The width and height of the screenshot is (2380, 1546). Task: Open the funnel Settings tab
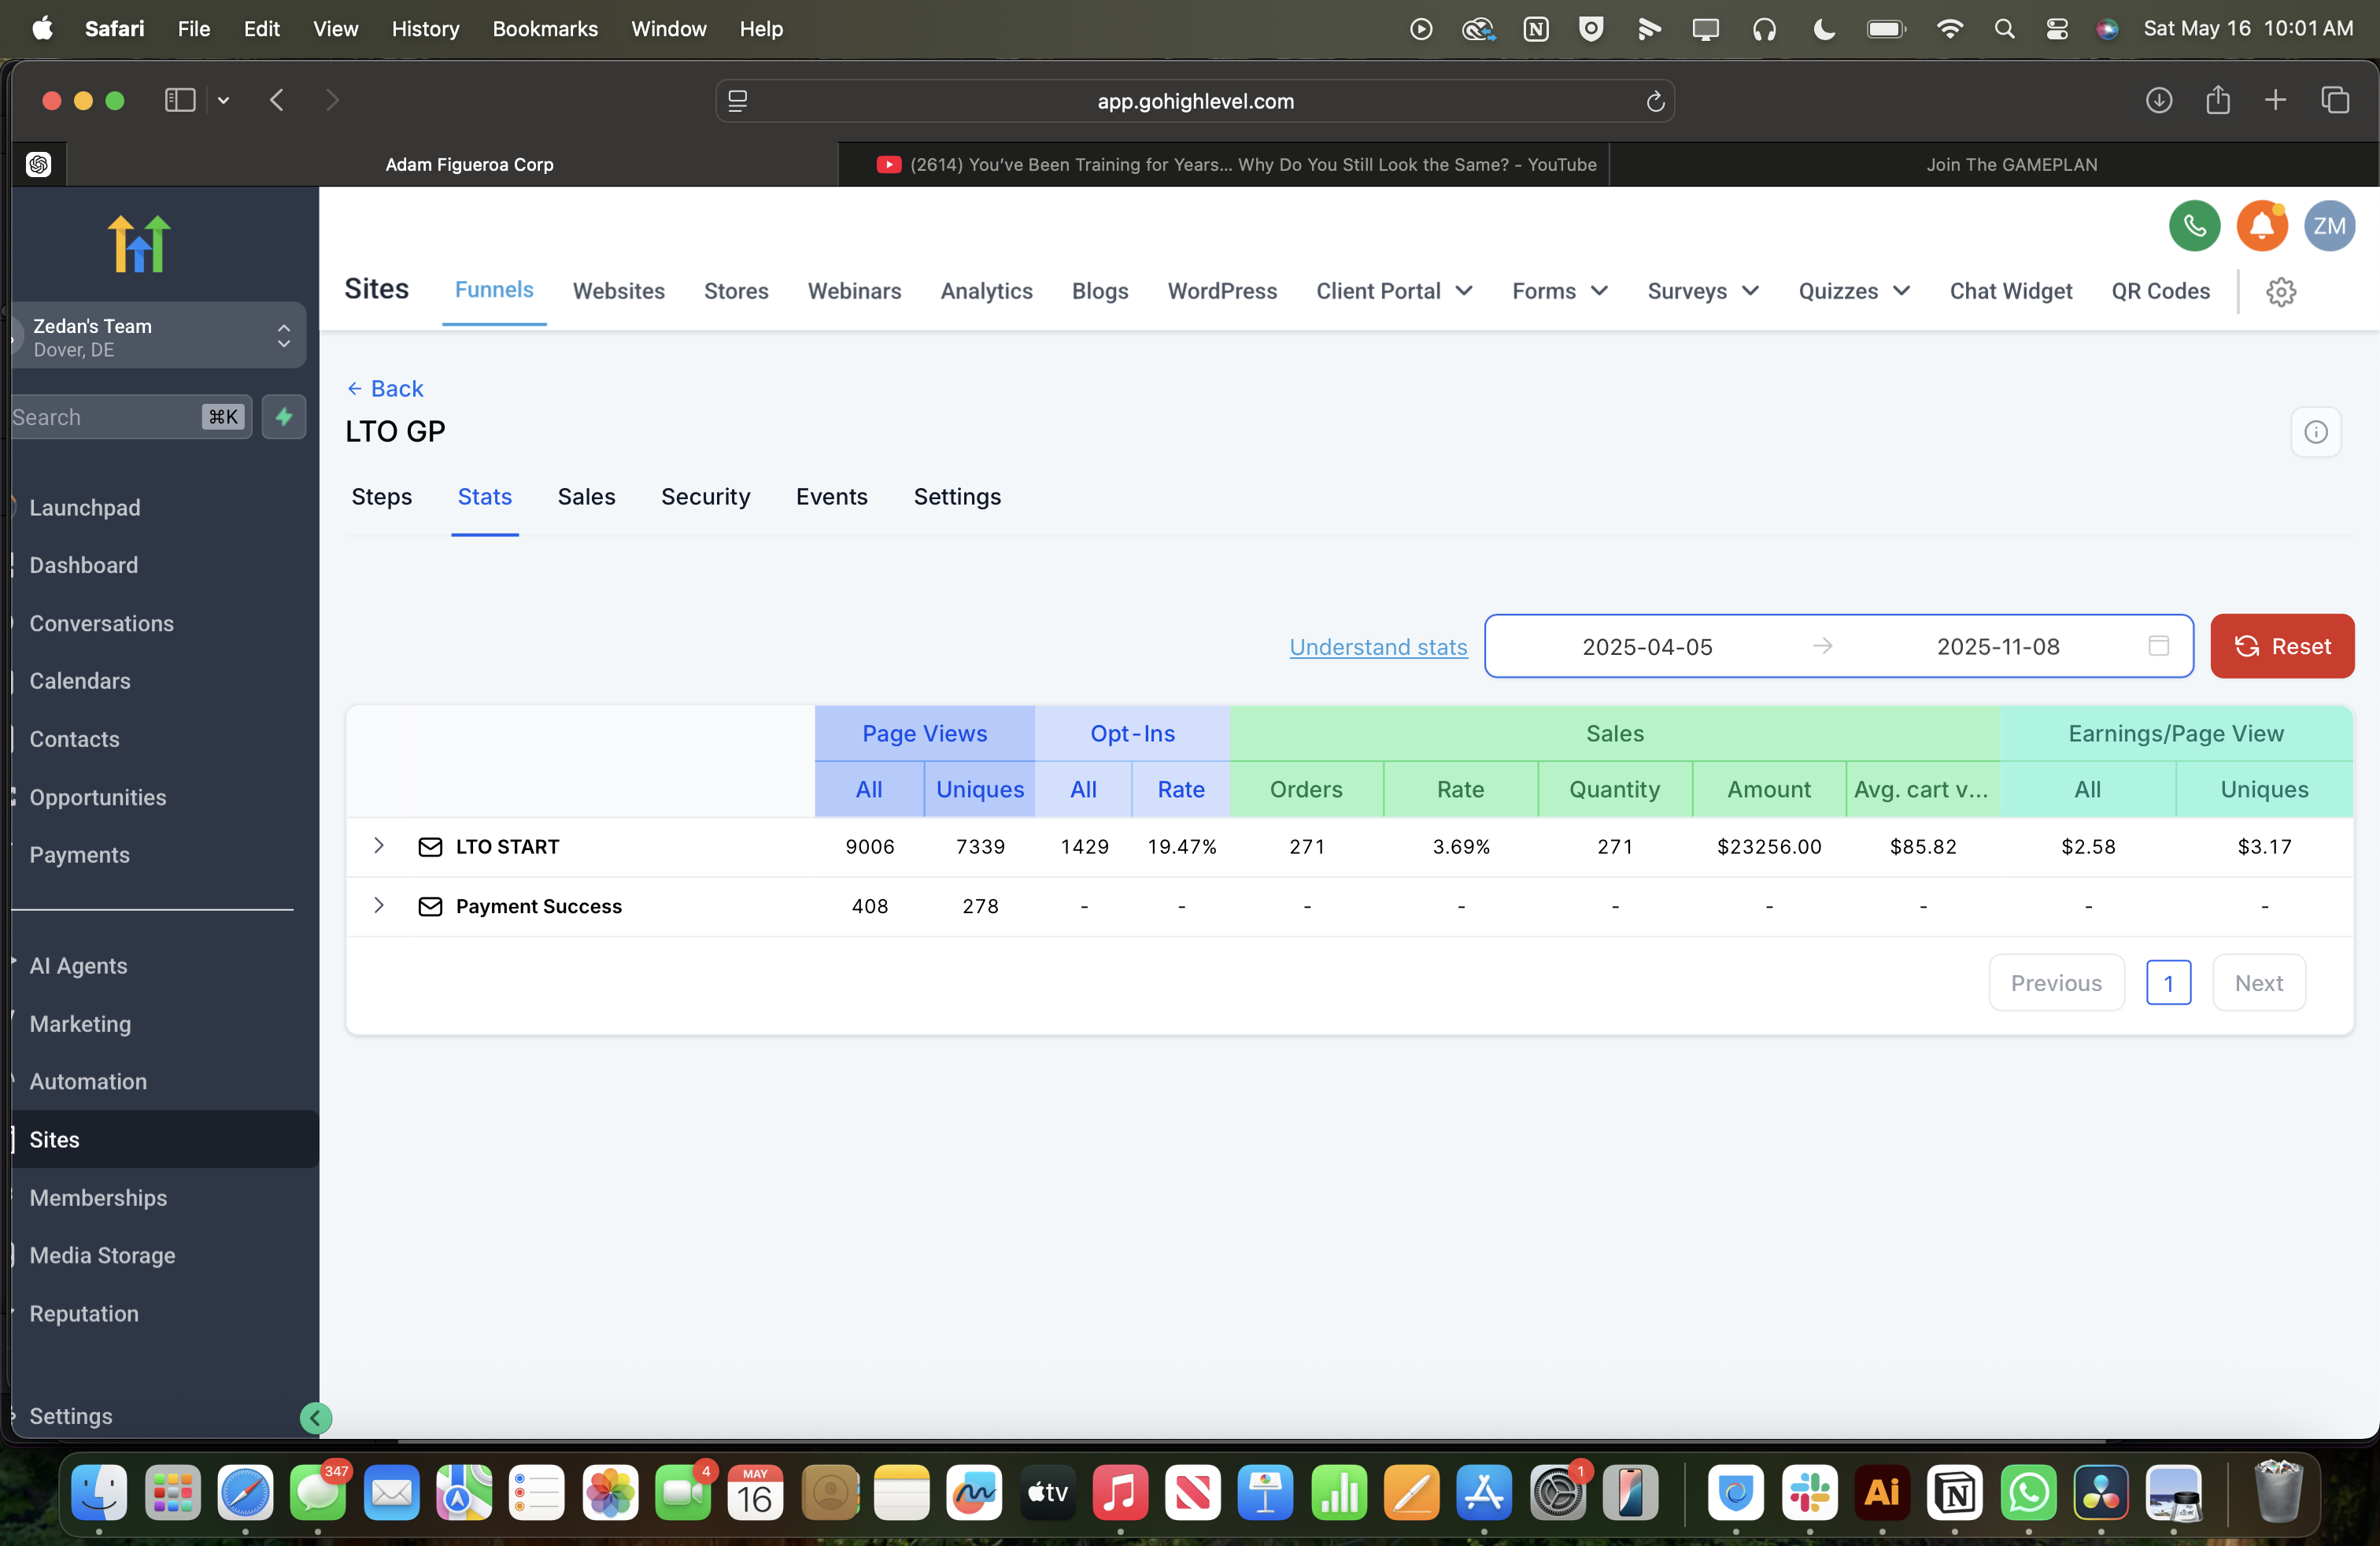tap(957, 497)
